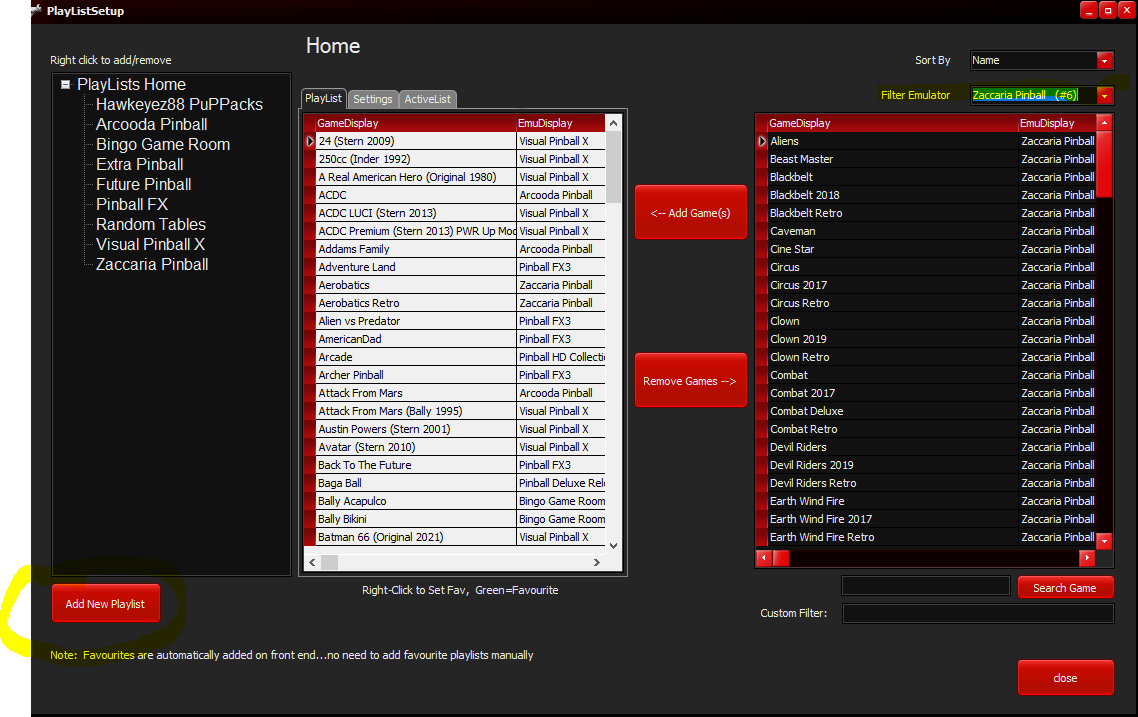The height and width of the screenshot is (717, 1138).
Task: Click left arrow of right grid horizontal scrollbar
Action: tap(764, 558)
